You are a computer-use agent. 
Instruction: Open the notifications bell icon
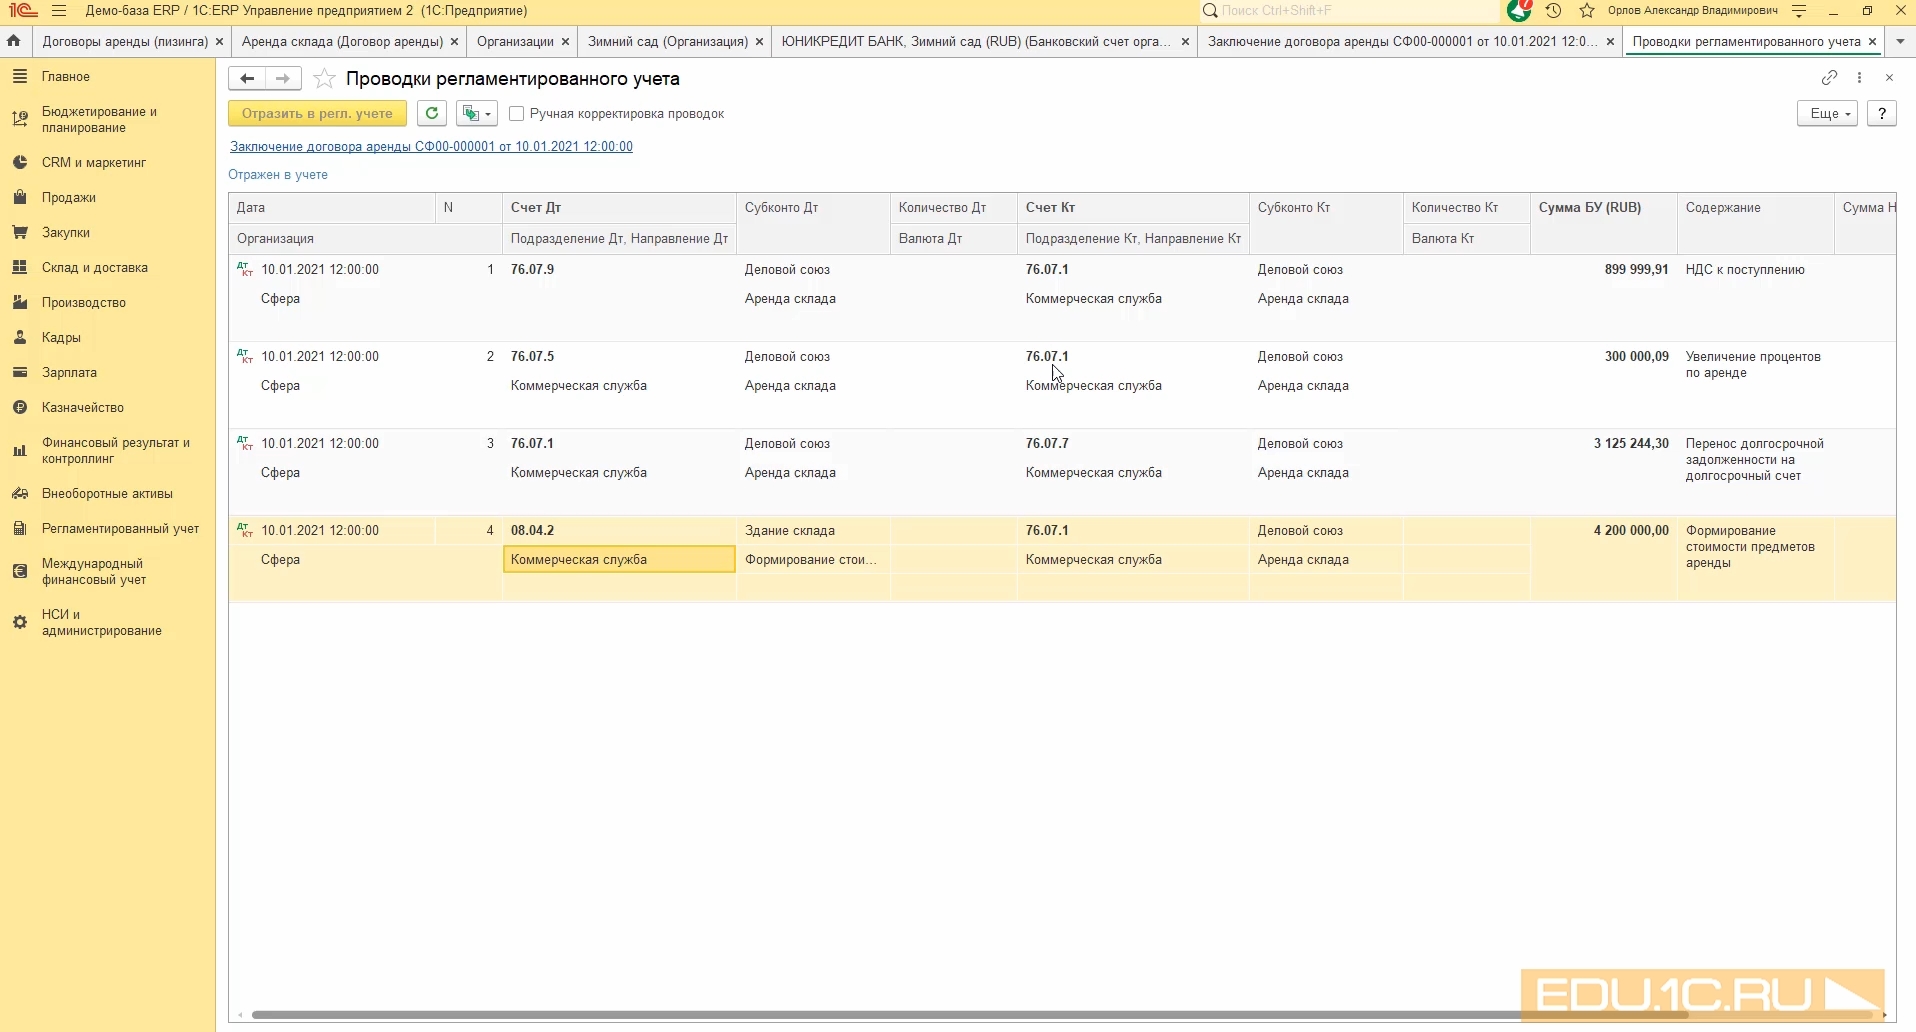(x=1520, y=11)
